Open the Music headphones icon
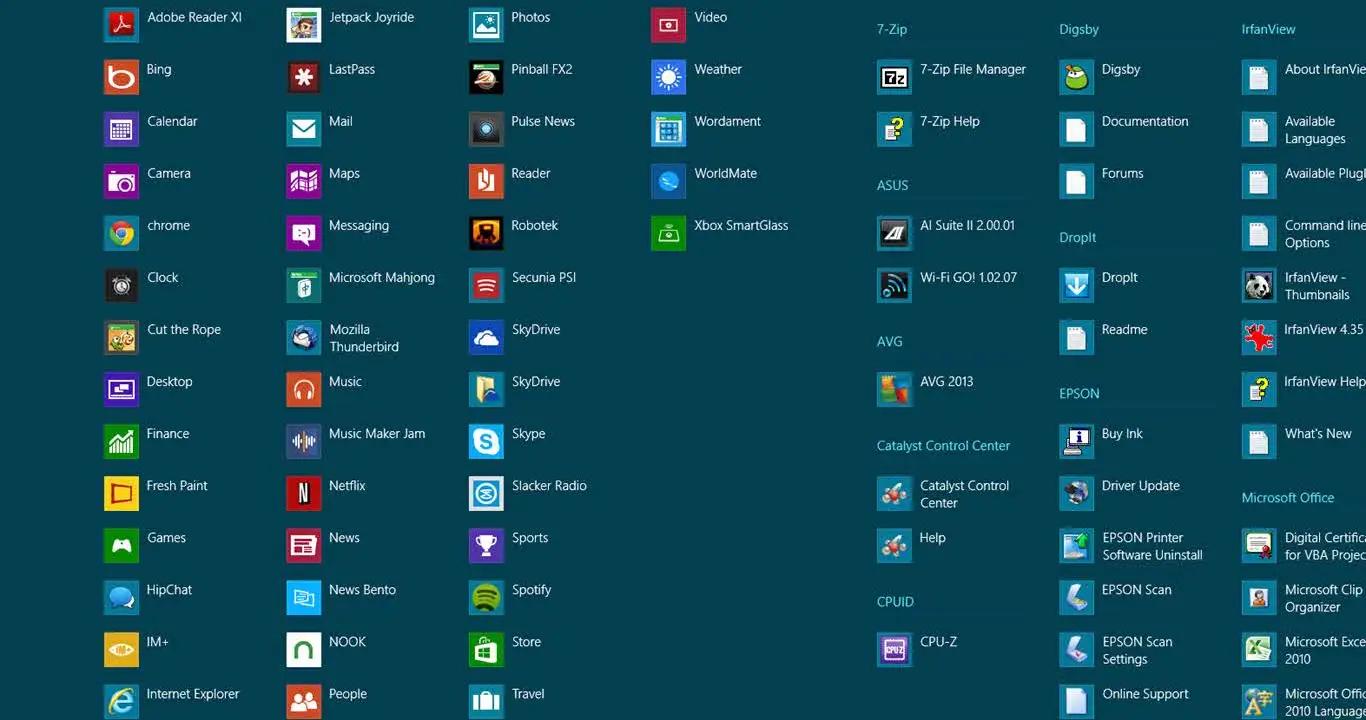The height and width of the screenshot is (720, 1366). 304,389
